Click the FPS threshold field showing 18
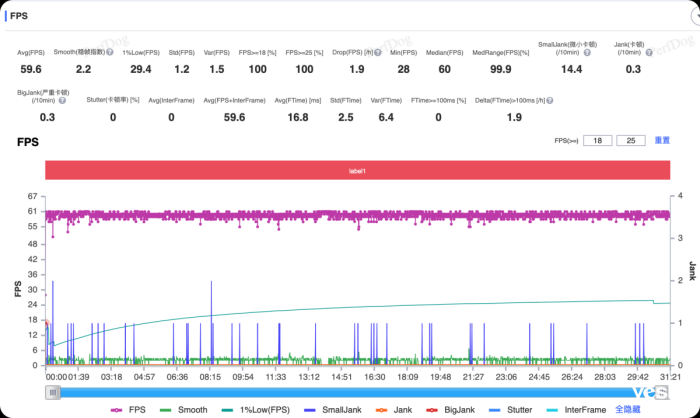Screen dimensions: 700x418 [598, 141]
